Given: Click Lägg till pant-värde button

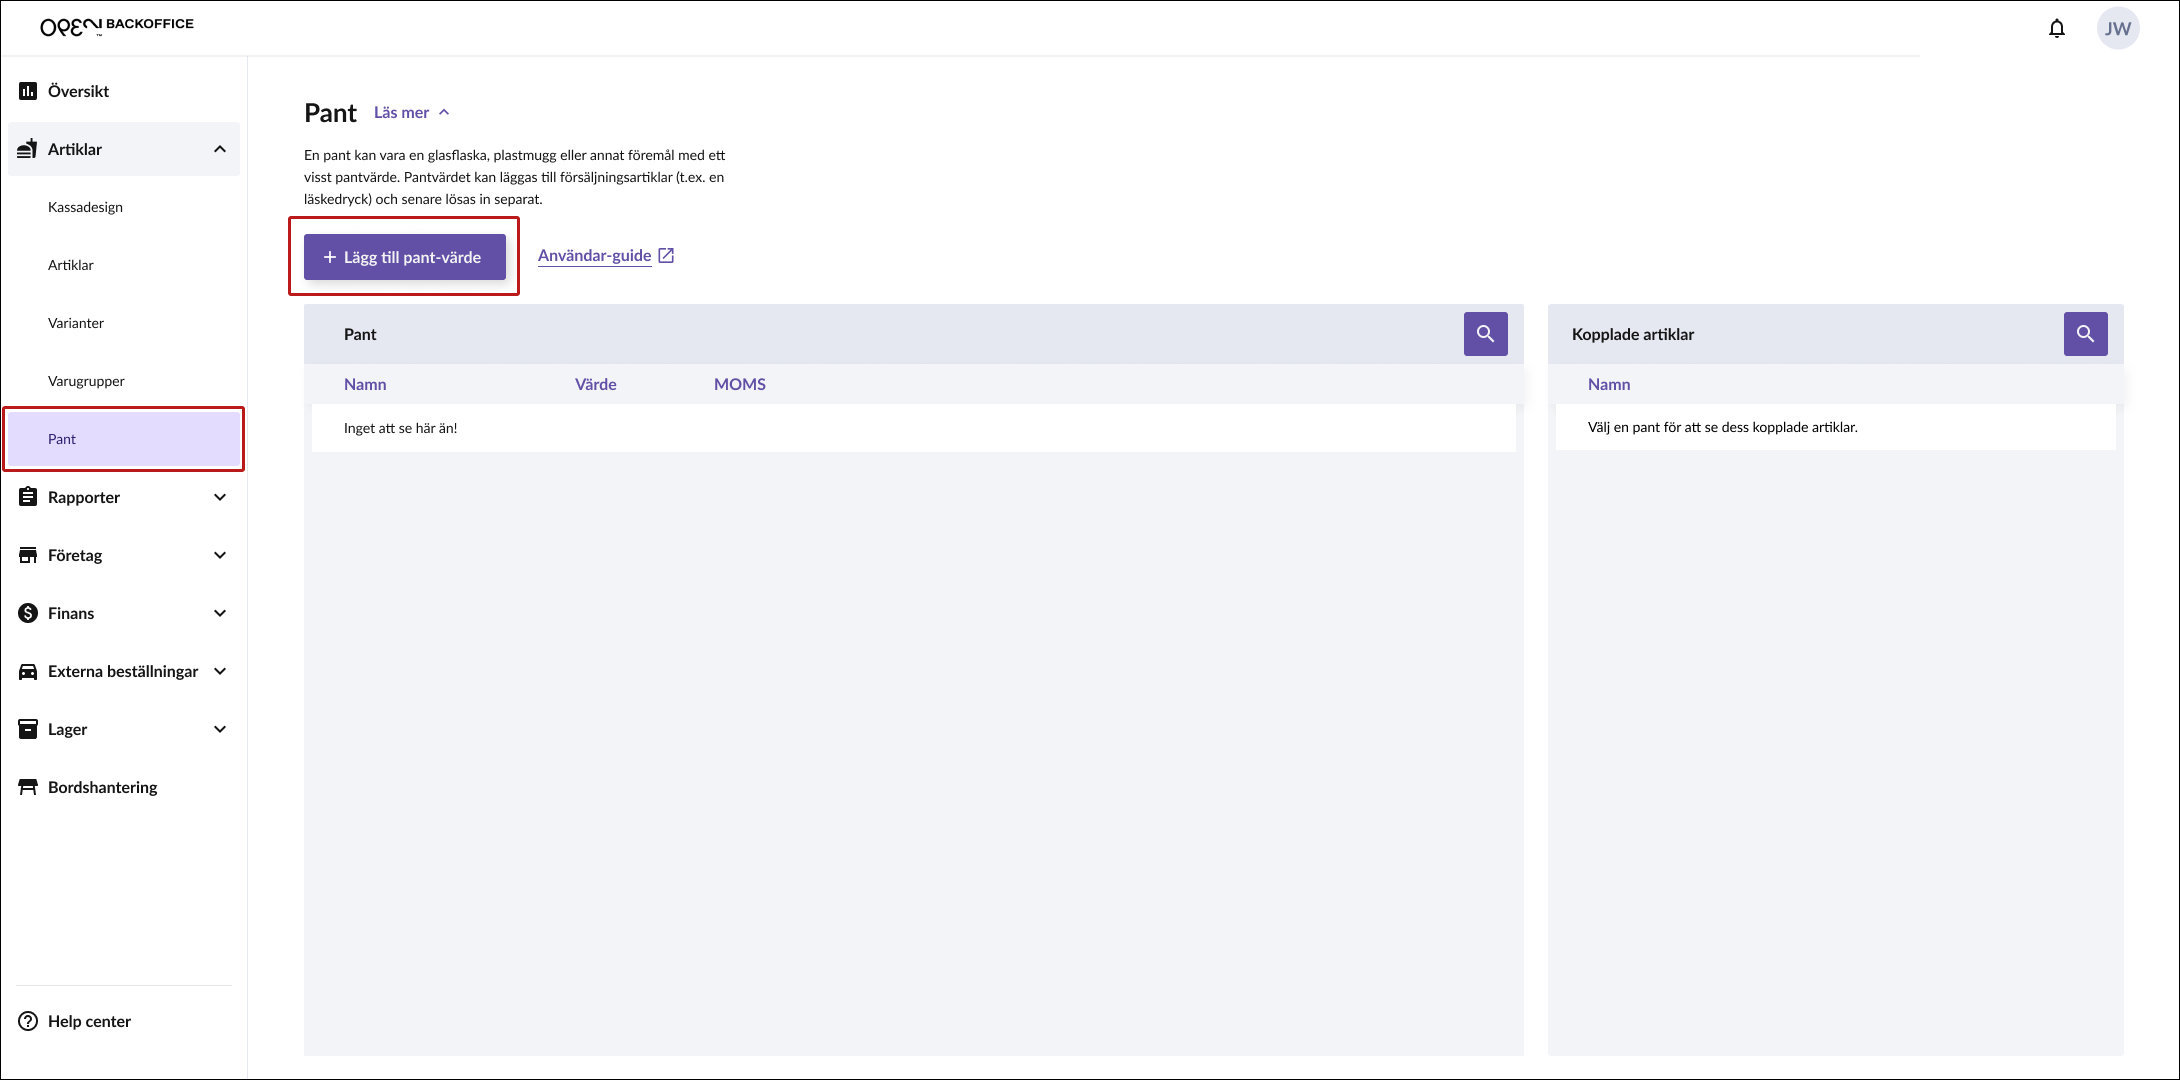Looking at the screenshot, I should [405, 257].
